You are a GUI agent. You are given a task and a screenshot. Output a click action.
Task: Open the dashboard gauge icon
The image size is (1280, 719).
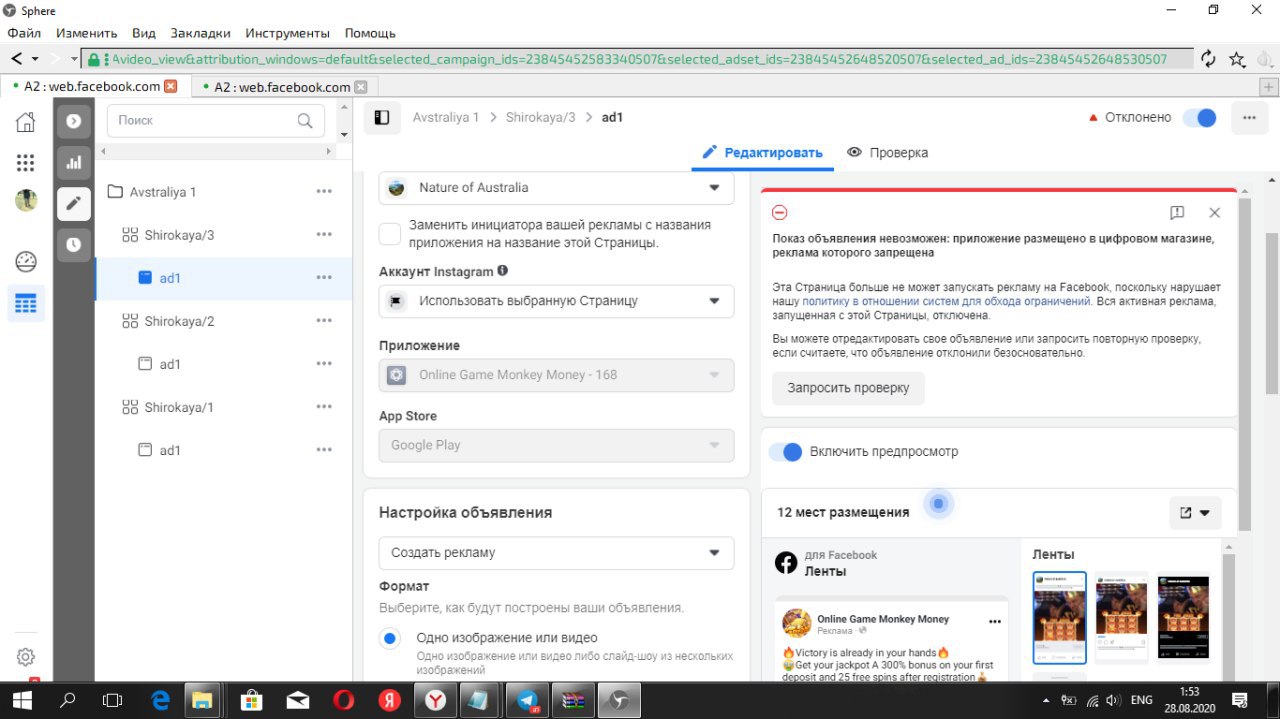26,262
